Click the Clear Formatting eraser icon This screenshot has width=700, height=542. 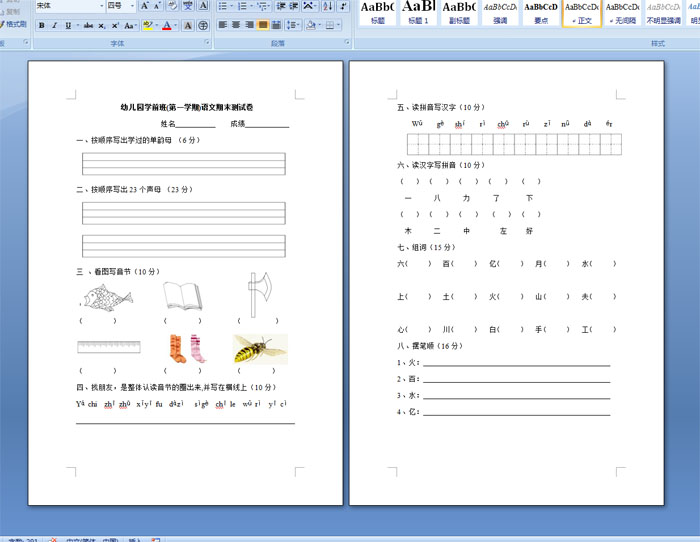tap(172, 6)
